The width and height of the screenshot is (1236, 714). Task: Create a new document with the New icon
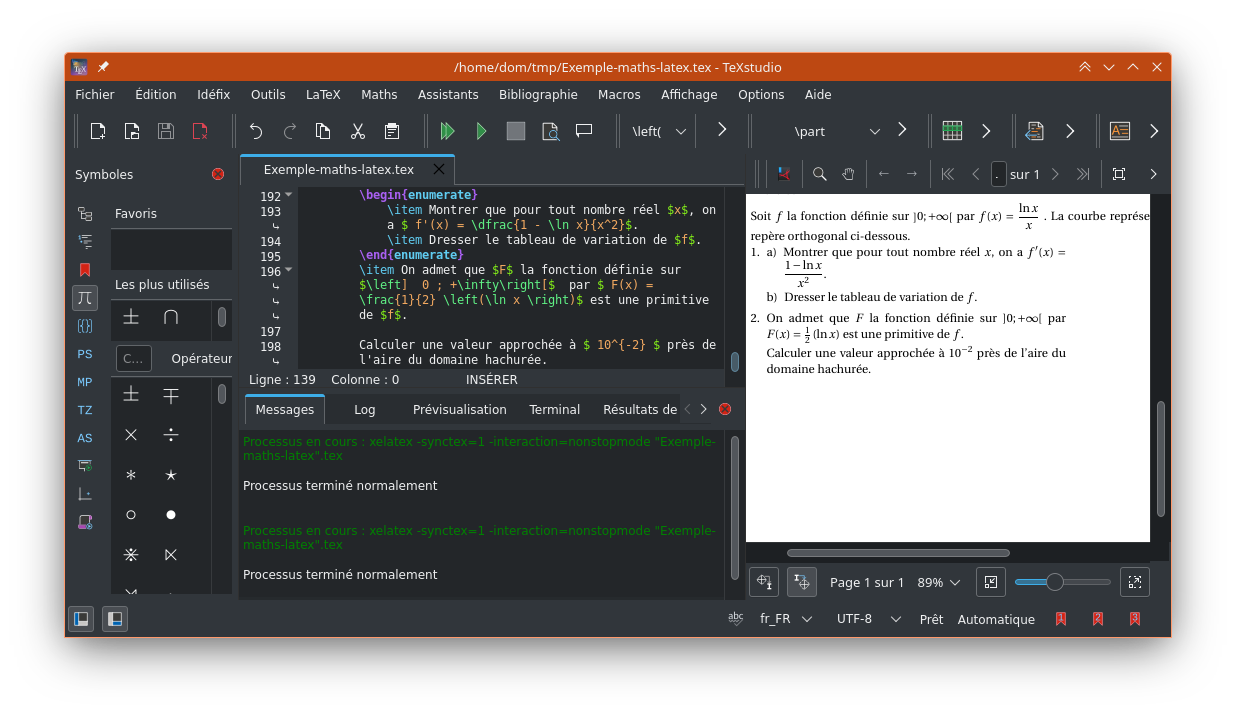coord(98,131)
